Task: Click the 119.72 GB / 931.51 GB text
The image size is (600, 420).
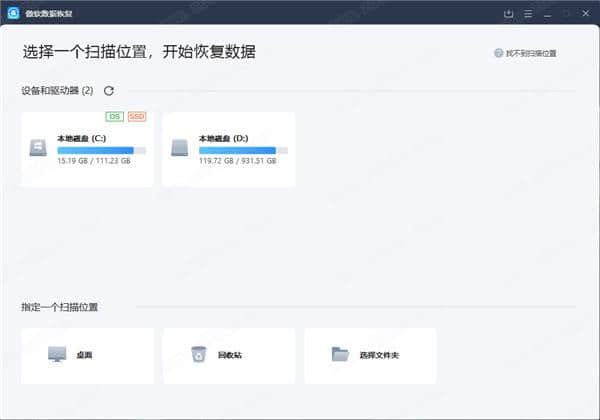Action: pyautogui.click(x=237, y=161)
